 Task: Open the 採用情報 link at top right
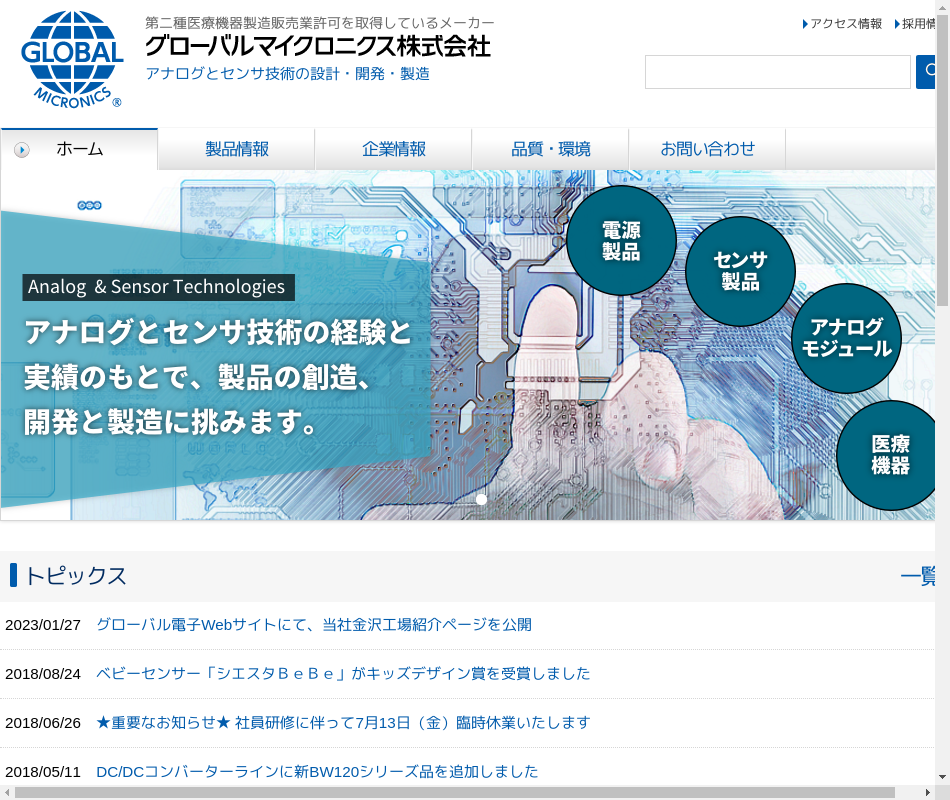point(916,24)
